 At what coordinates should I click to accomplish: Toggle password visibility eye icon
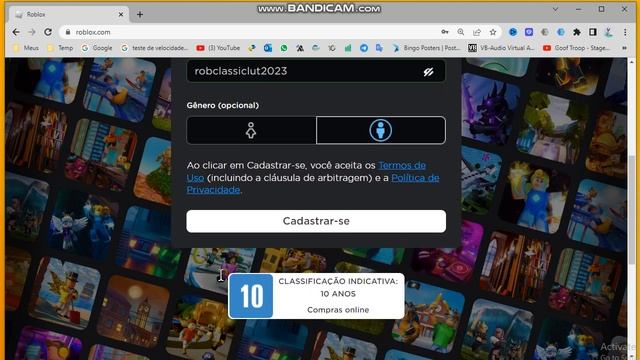pos(428,72)
